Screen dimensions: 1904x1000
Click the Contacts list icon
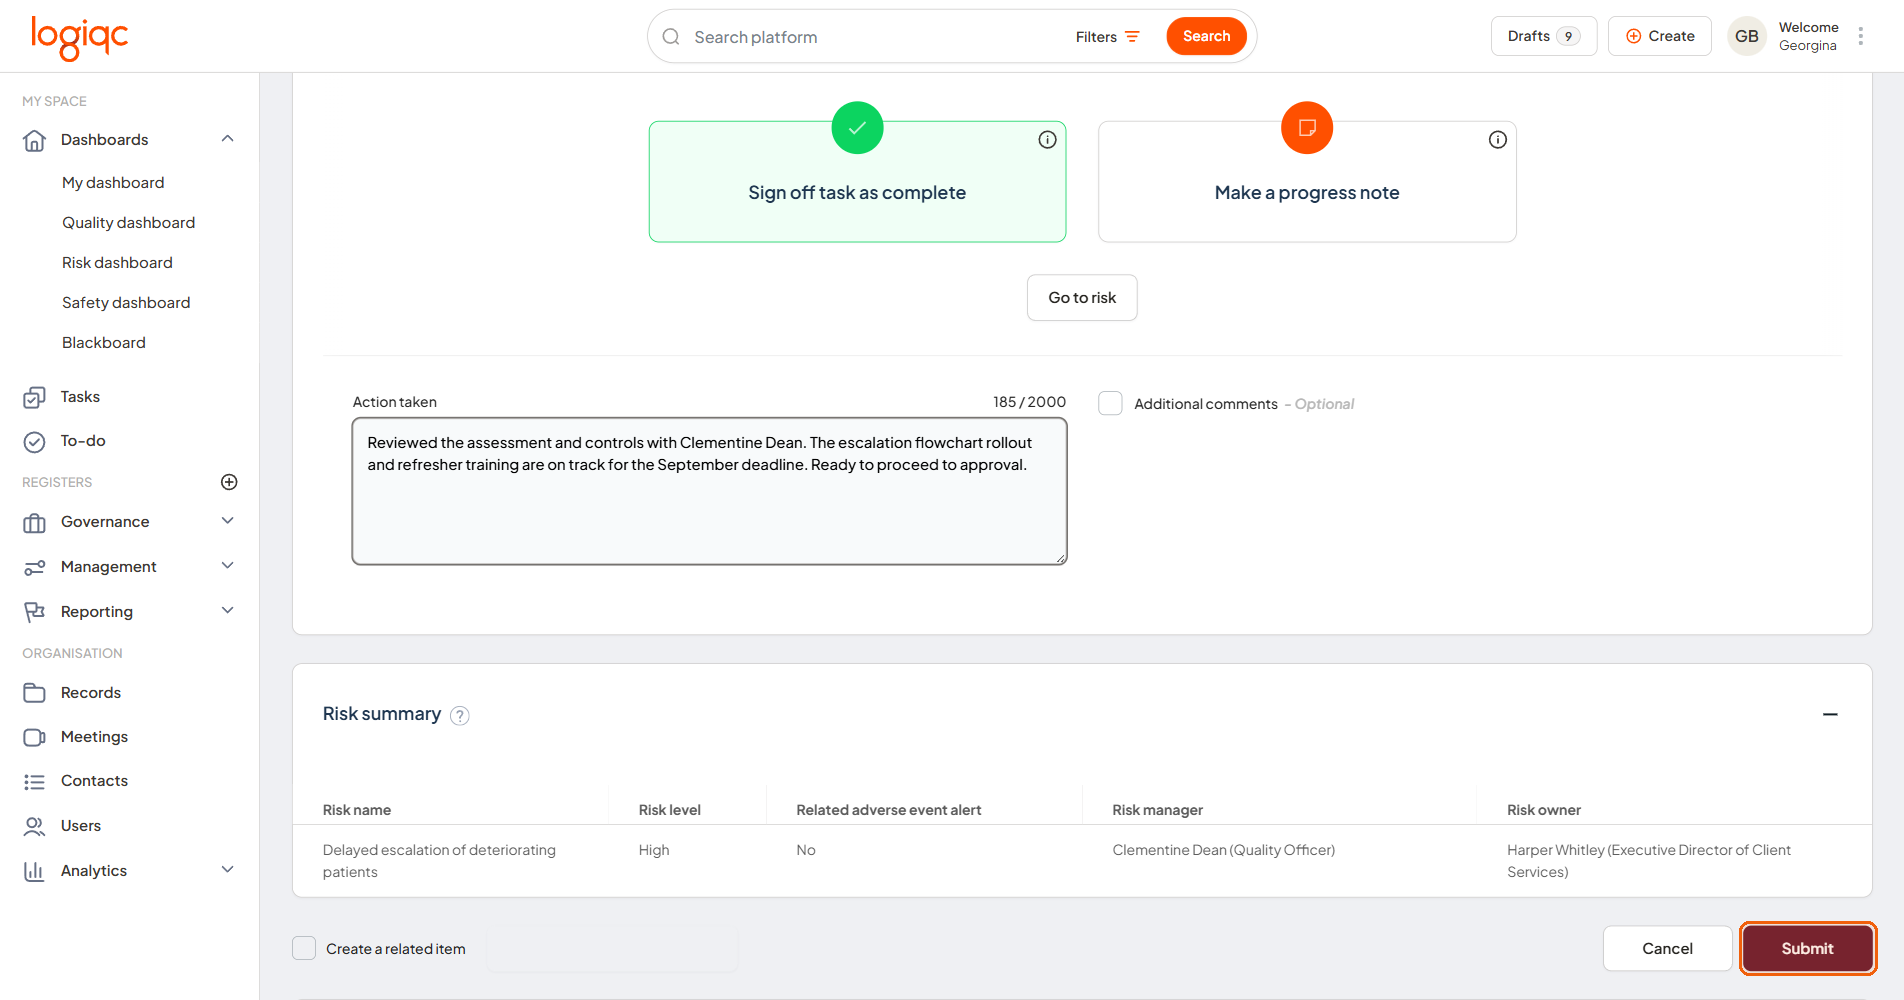(34, 781)
